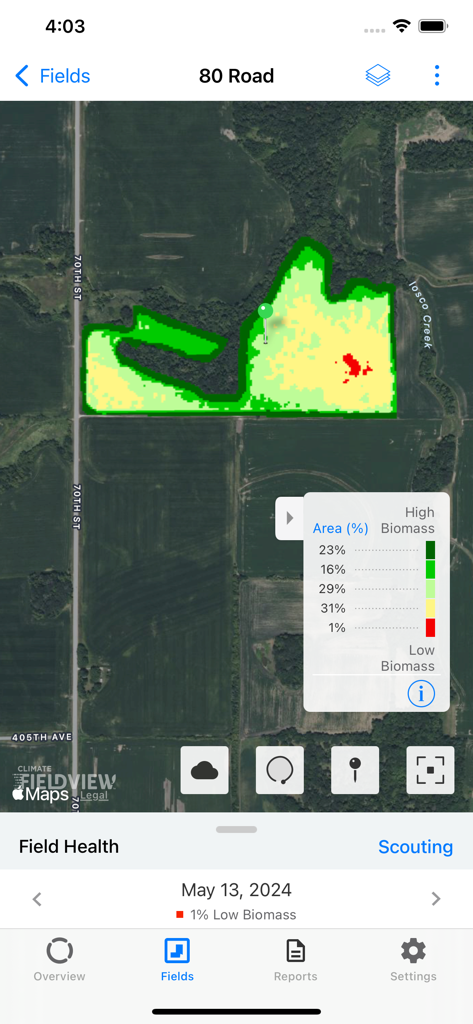Select the red 1% swatch
The width and height of the screenshot is (473, 1024).
[x=430, y=628]
